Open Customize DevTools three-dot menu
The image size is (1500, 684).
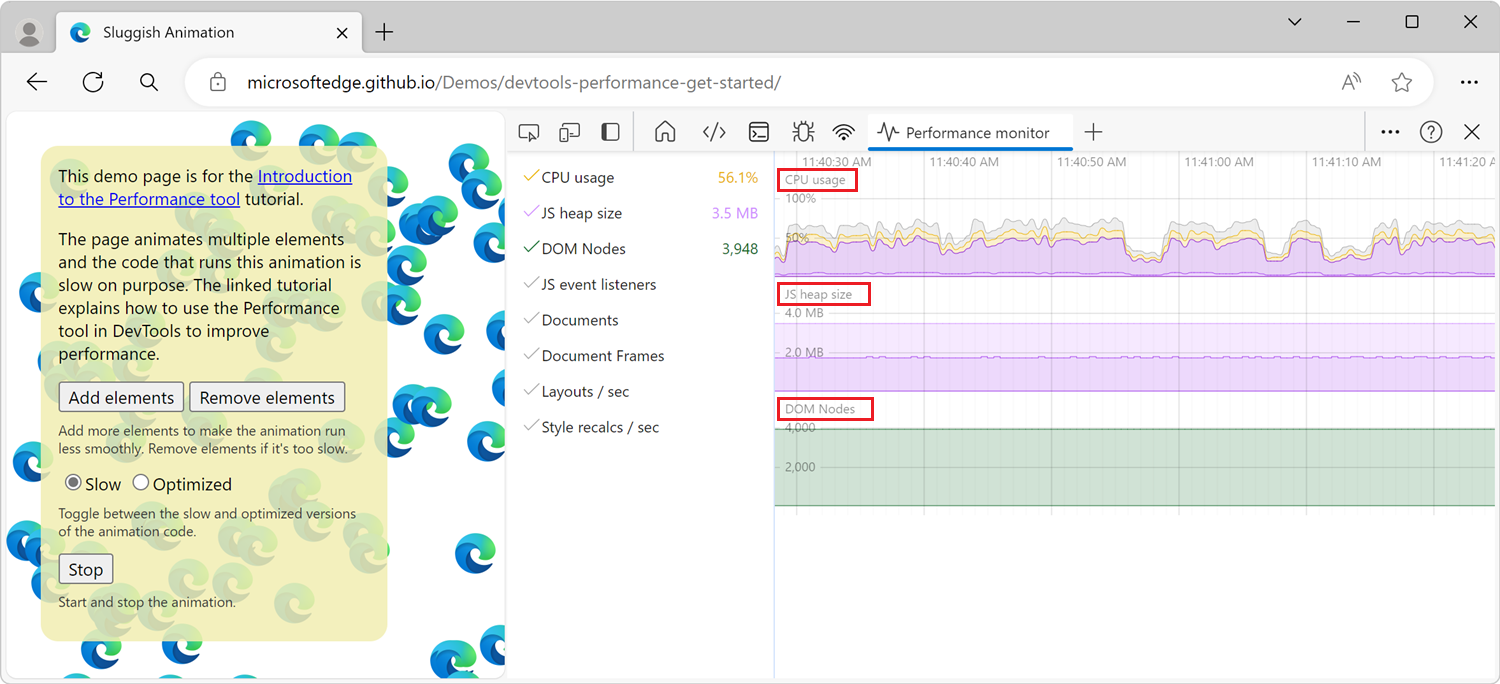click(x=1390, y=132)
